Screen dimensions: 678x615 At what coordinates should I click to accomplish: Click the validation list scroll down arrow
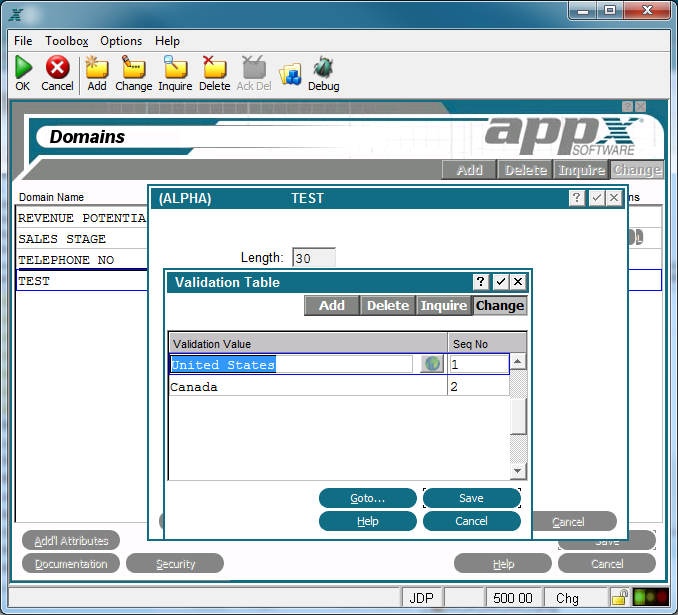click(518, 471)
